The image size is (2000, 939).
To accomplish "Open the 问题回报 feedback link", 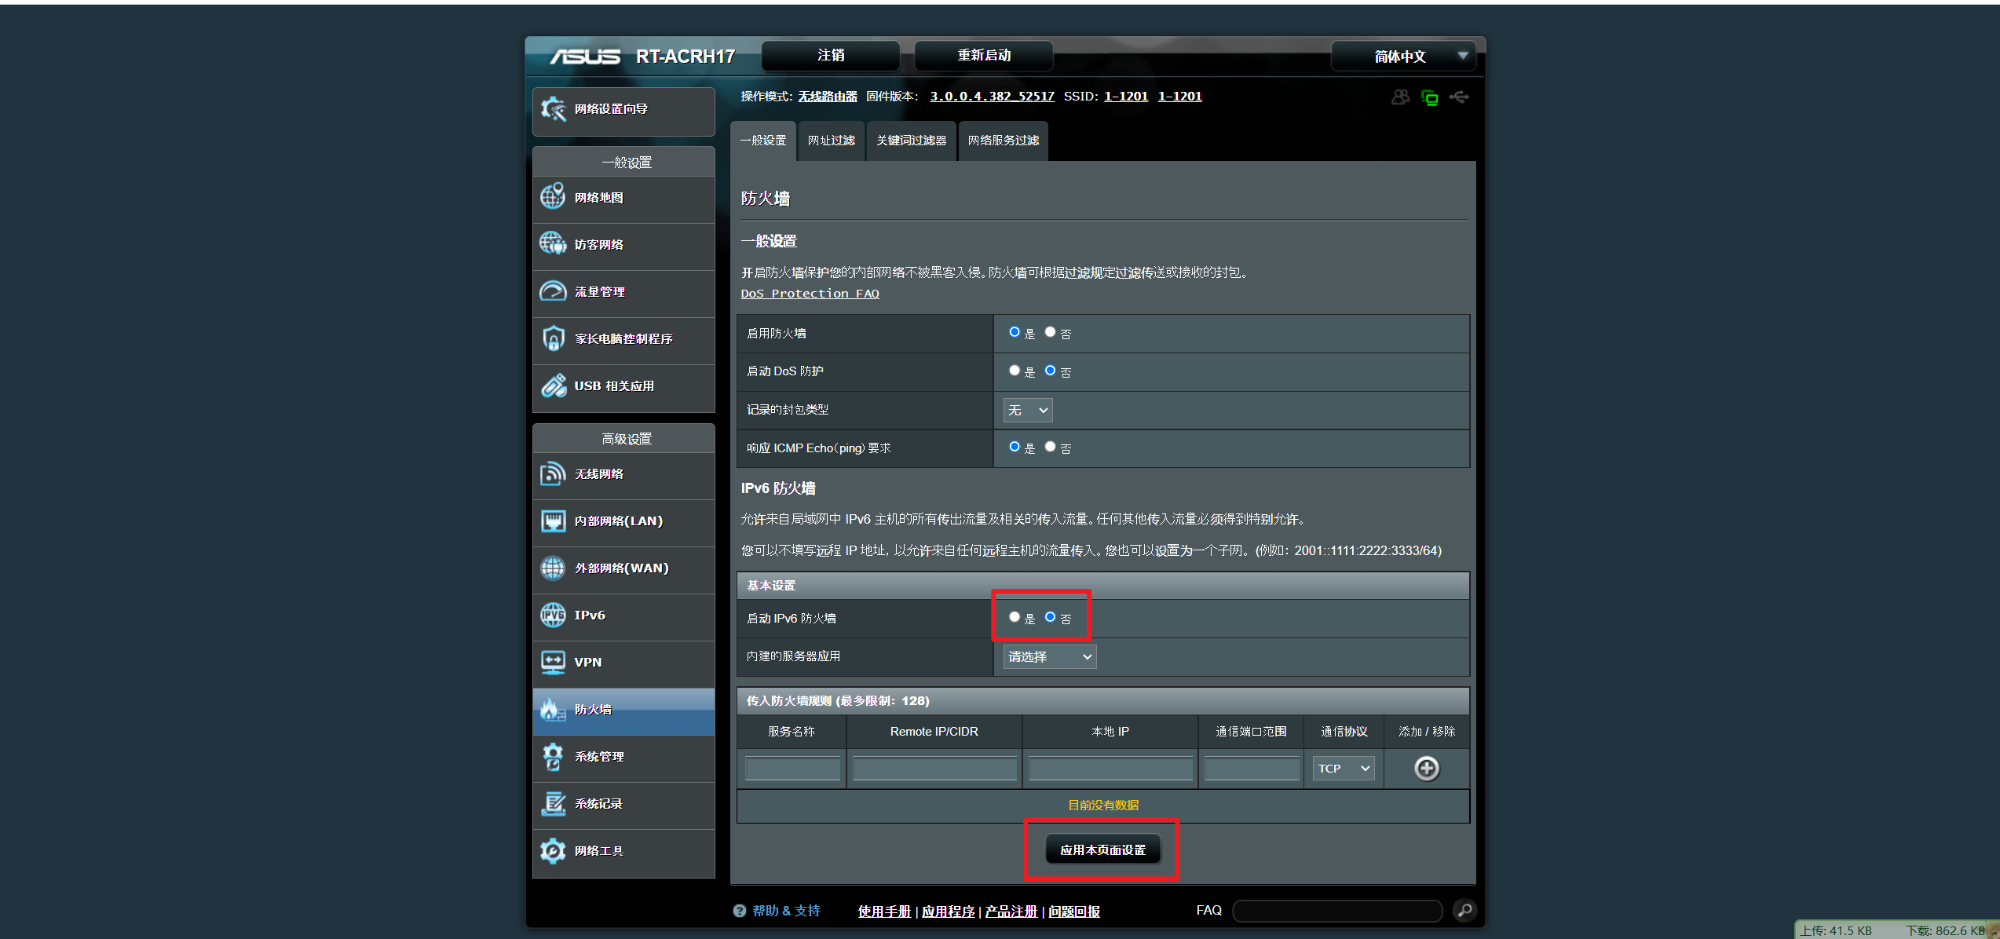I will coord(1074,911).
